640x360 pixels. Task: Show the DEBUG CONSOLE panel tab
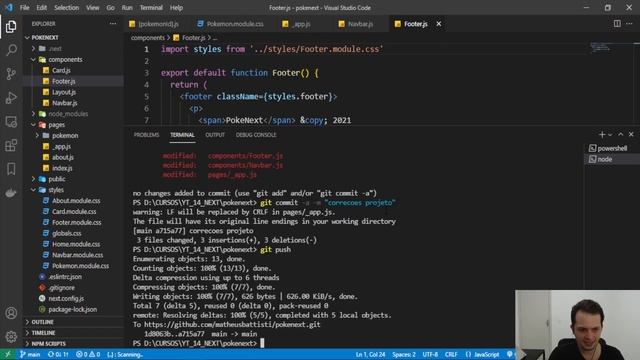[256, 135]
